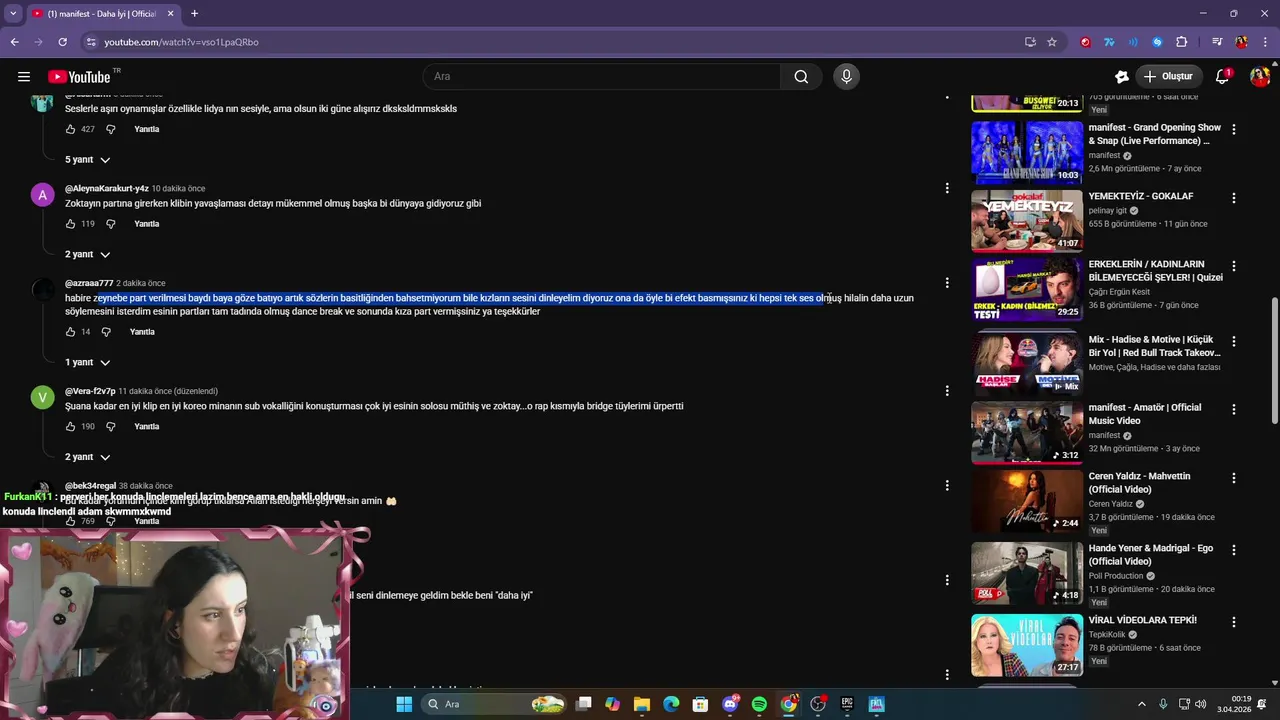
Task: Open options menu for @AleynaKarakurt-y4z comment
Action: [x=947, y=188]
